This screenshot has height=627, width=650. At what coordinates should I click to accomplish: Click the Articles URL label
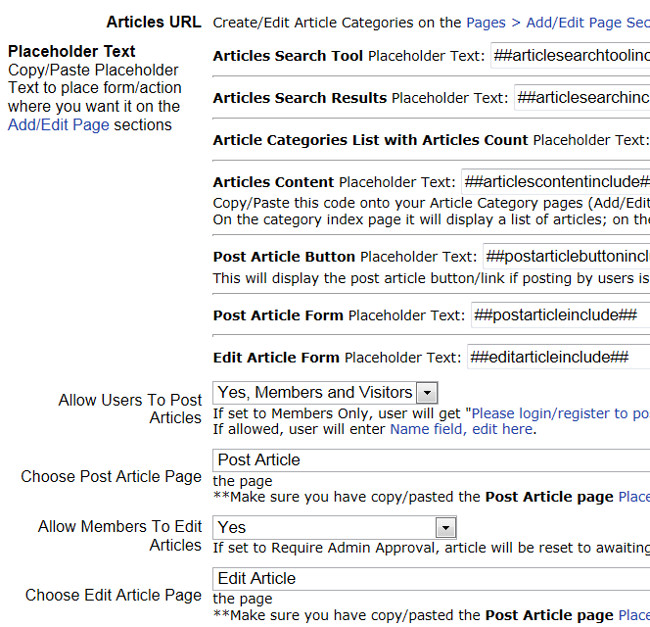[153, 22]
